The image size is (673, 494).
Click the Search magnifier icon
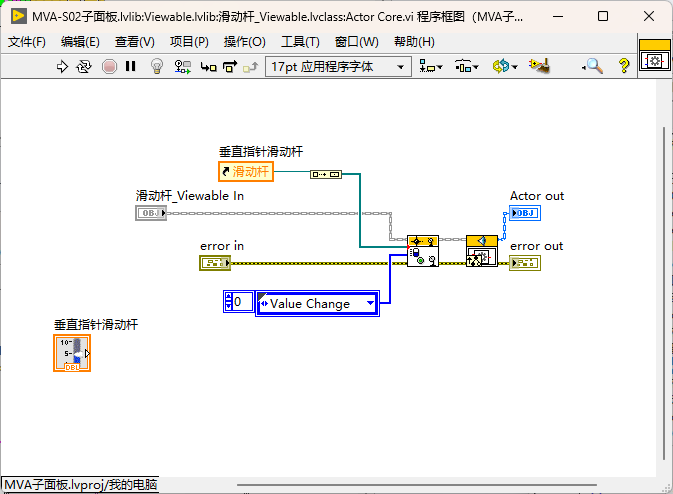(x=593, y=66)
